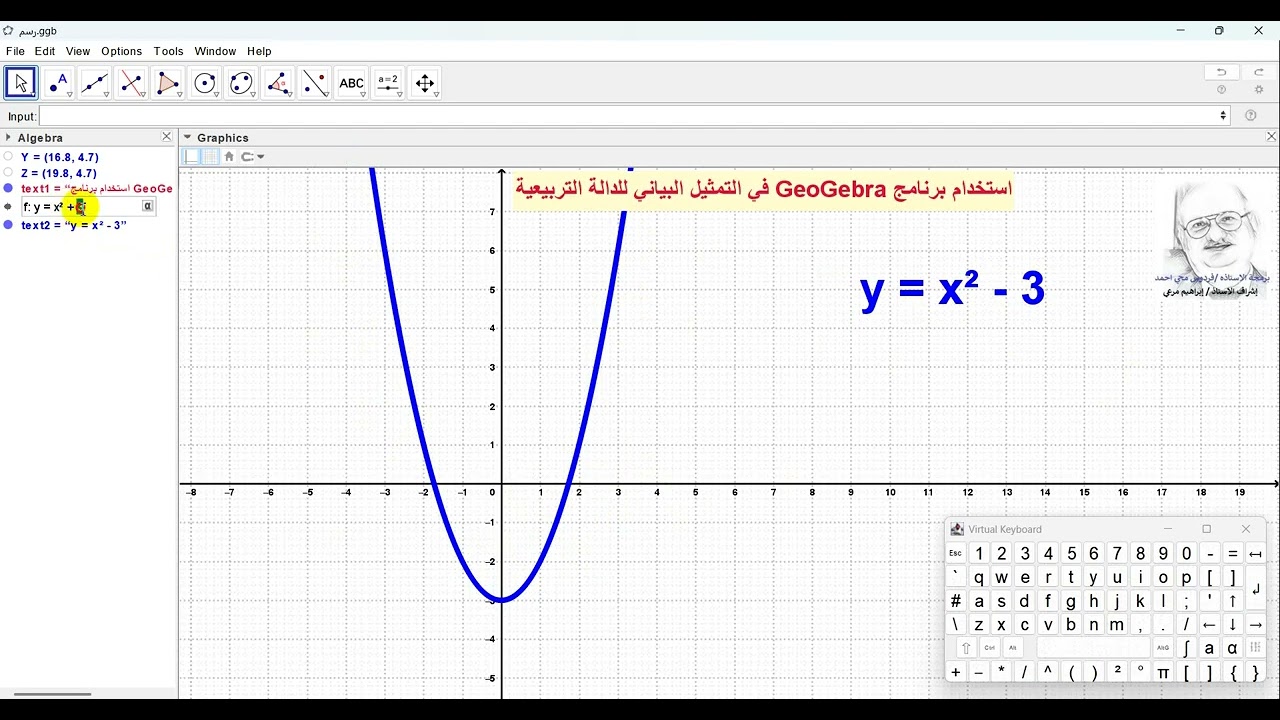Toggle Shift key on Virtual Keyboard
Viewport: 1280px width, 720px height.
pos(966,648)
